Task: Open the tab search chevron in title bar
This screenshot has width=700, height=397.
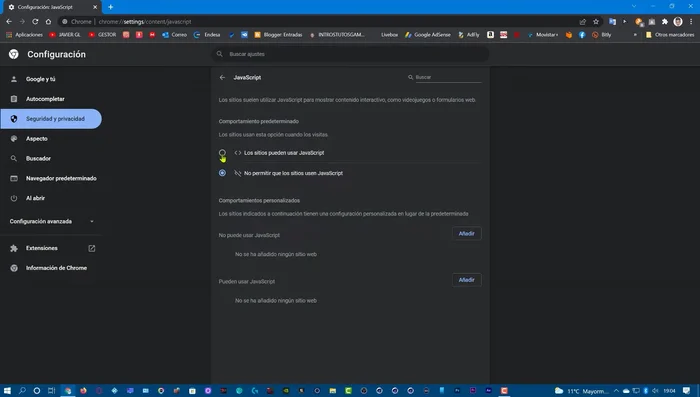Action: 634,6
